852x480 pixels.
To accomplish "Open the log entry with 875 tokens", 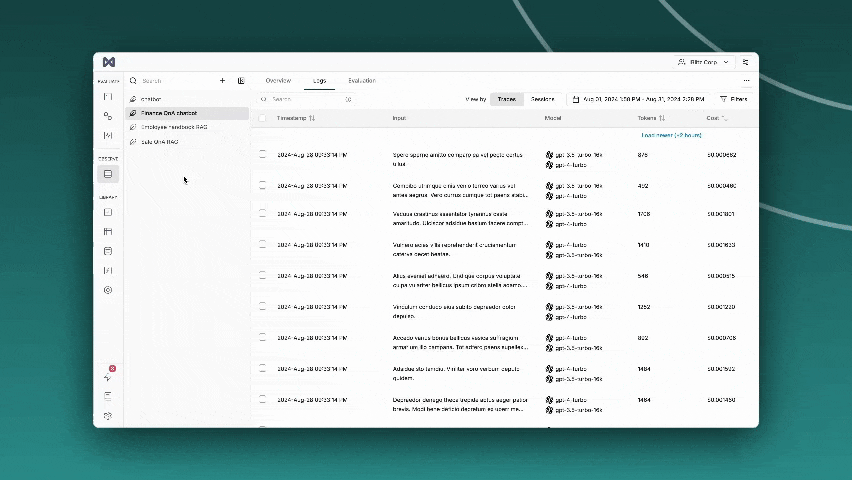I will pos(504,159).
